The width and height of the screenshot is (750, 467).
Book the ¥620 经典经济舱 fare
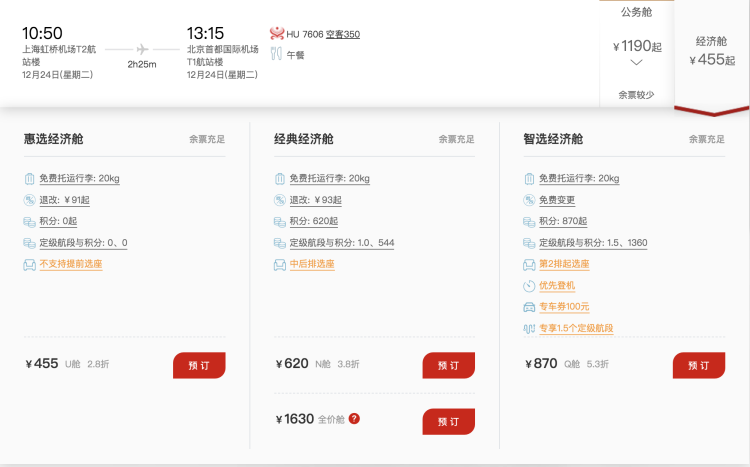(x=448, y=365)
